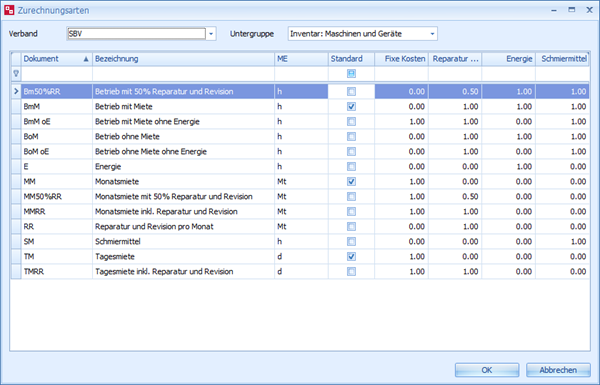Tick Standard checkbox in Energie row

coord(351,166)
